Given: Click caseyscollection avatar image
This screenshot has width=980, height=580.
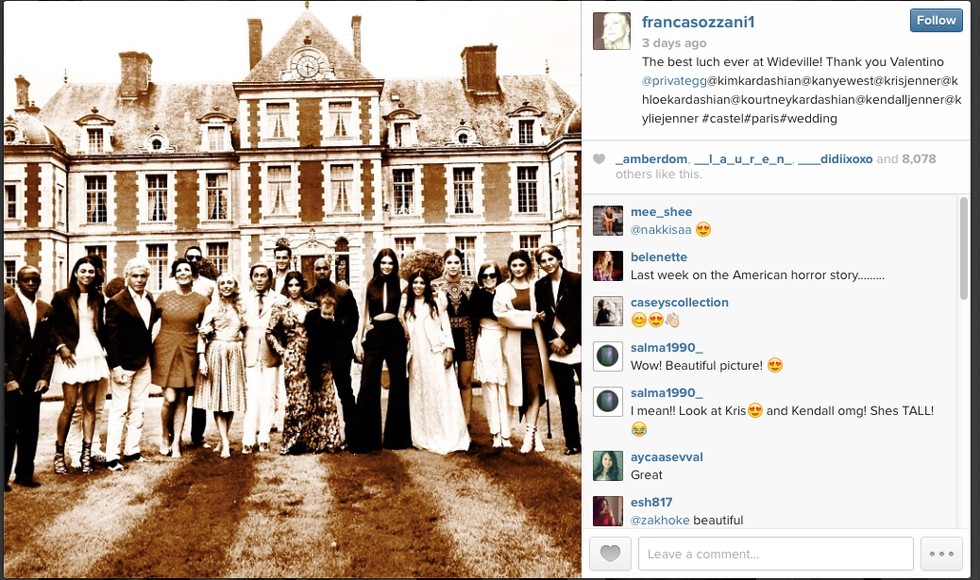Looking at the screenshot, I should [608, 311].
